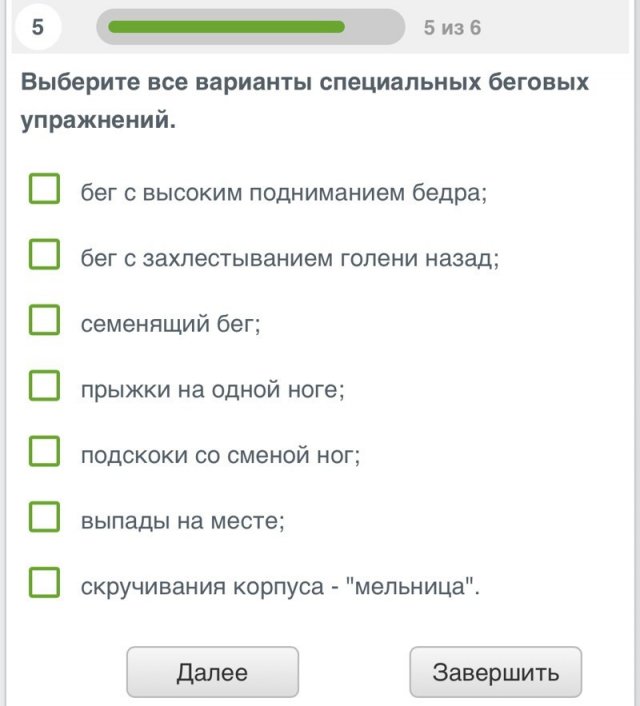
Task: Click the option text 'выпады на месте'
Action: [183, 521]
